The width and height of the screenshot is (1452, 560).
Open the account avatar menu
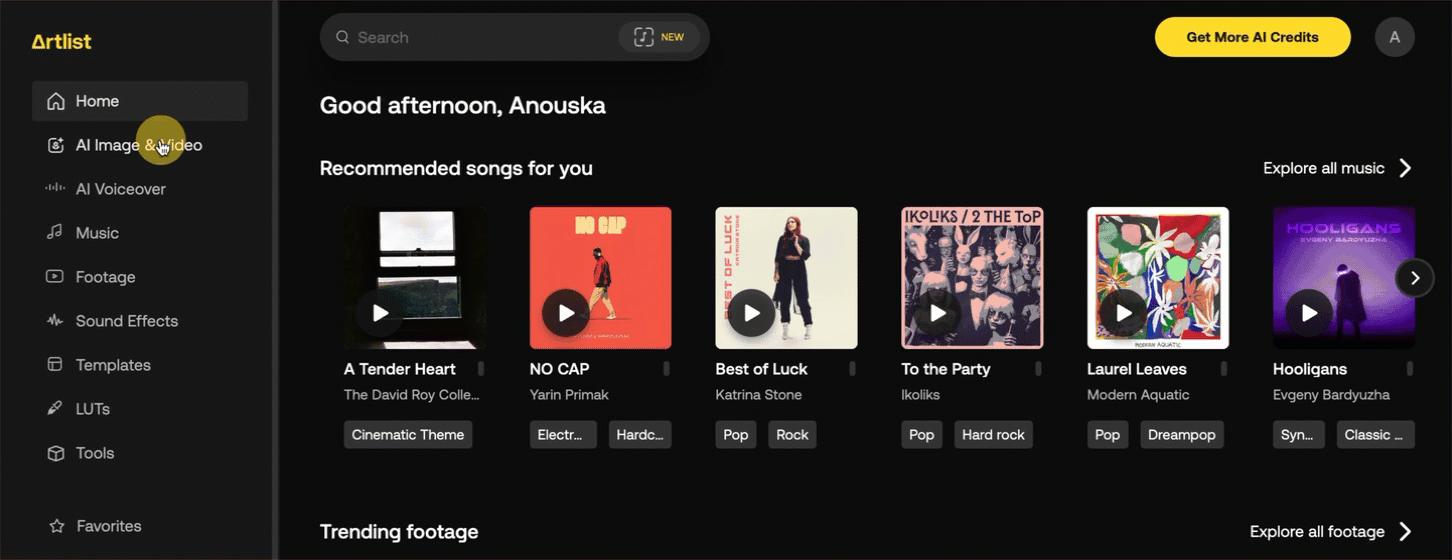(x=1394, y=37)
